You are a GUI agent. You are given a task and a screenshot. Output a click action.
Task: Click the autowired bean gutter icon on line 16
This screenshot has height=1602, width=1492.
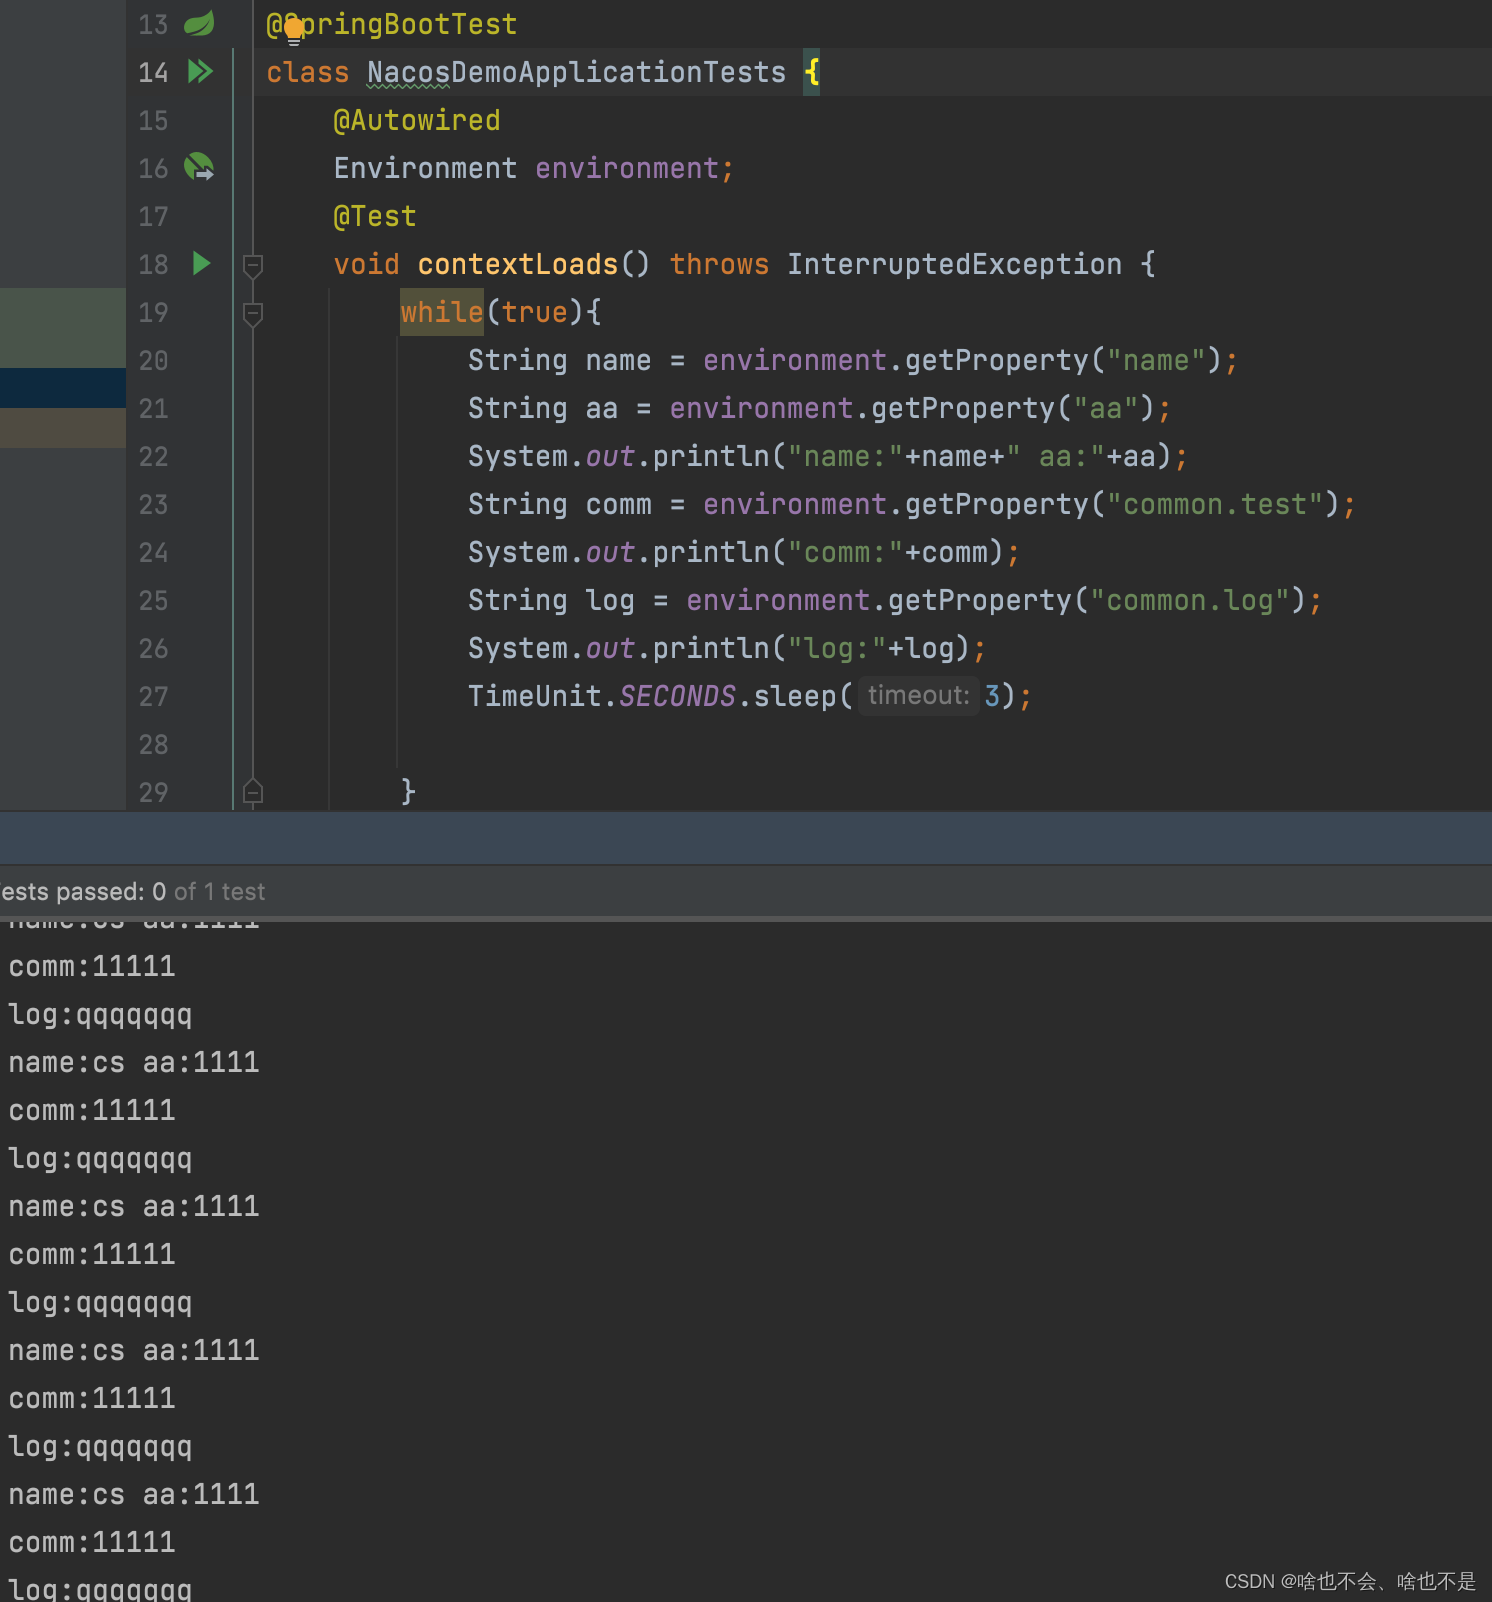point(200,167)
